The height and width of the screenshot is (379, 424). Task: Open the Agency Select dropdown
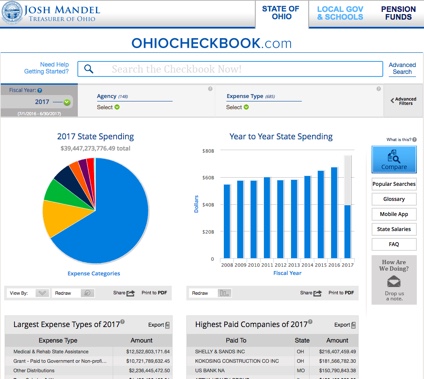pos(108,107)
